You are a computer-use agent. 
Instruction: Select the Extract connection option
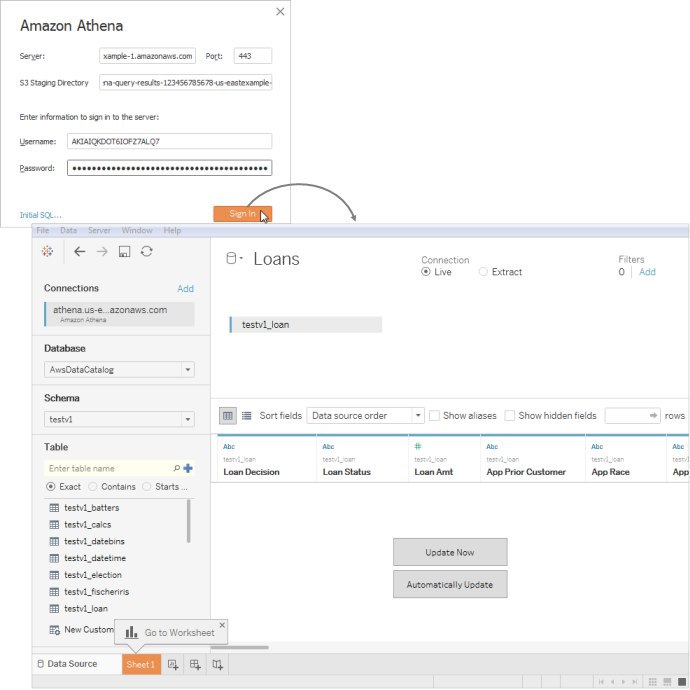(484, 272)
